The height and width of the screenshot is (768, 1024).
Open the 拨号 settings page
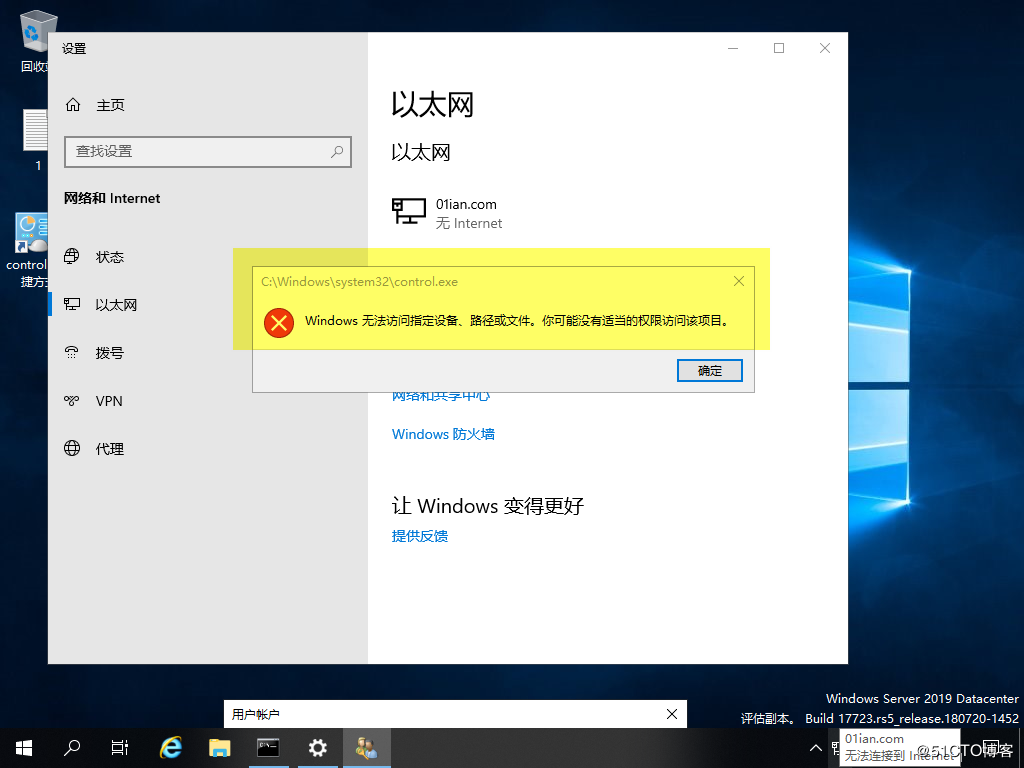pos(109,353)
